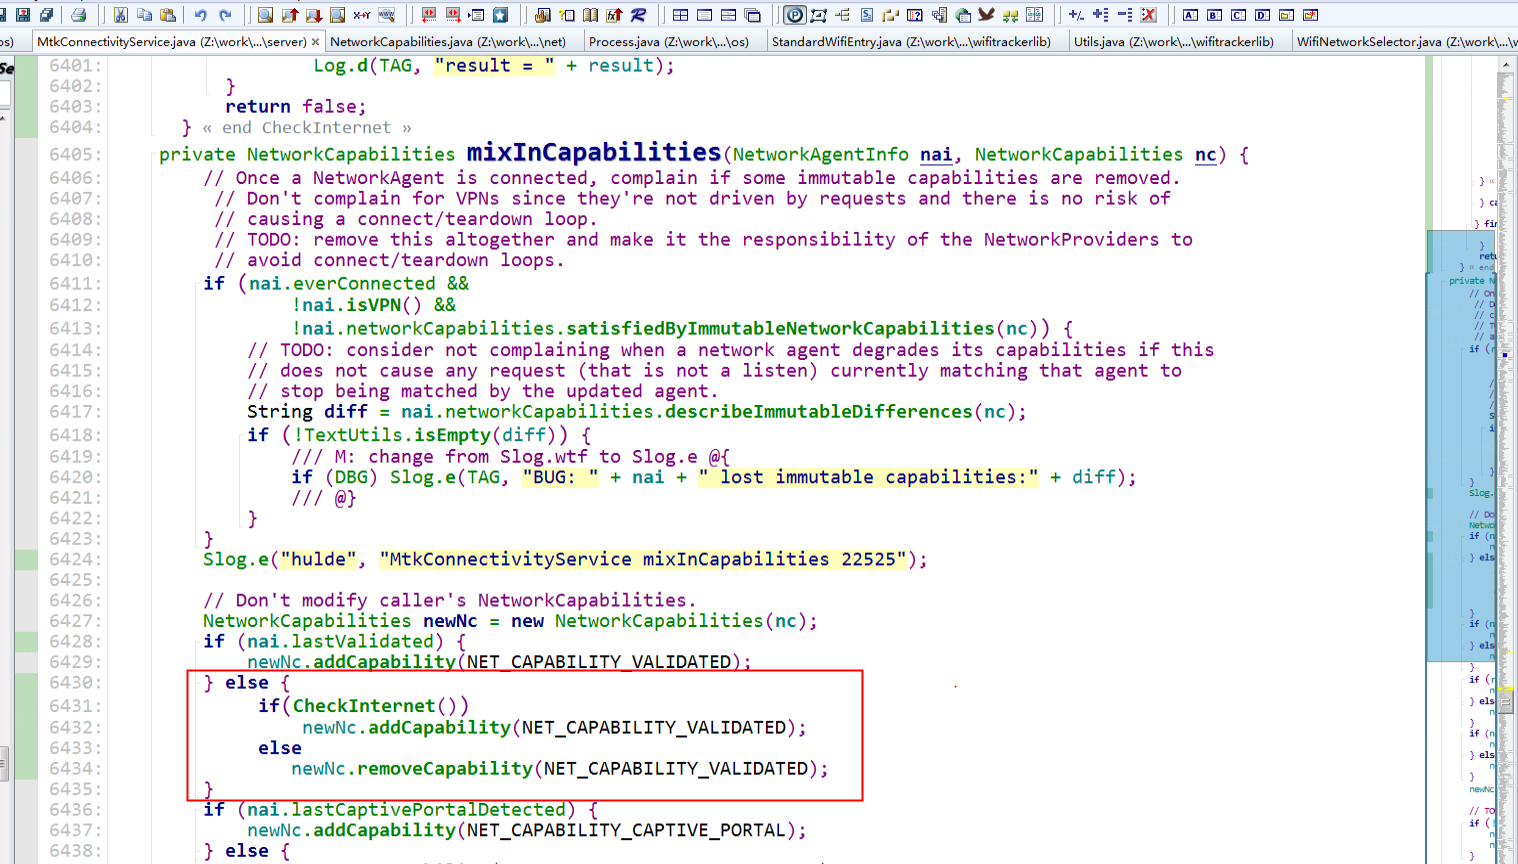Click the red X outline toolbar icon

(x=1148, y=15)
